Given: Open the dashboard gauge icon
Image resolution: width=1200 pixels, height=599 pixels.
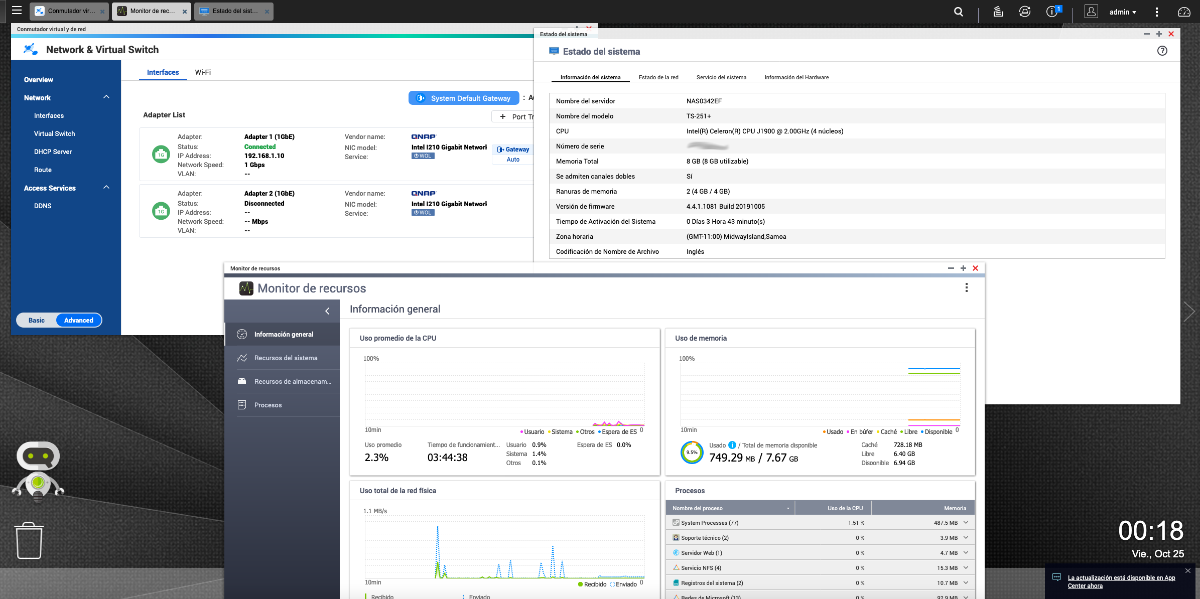Looking at the screenshot, I should click(x=1183, y=12).
